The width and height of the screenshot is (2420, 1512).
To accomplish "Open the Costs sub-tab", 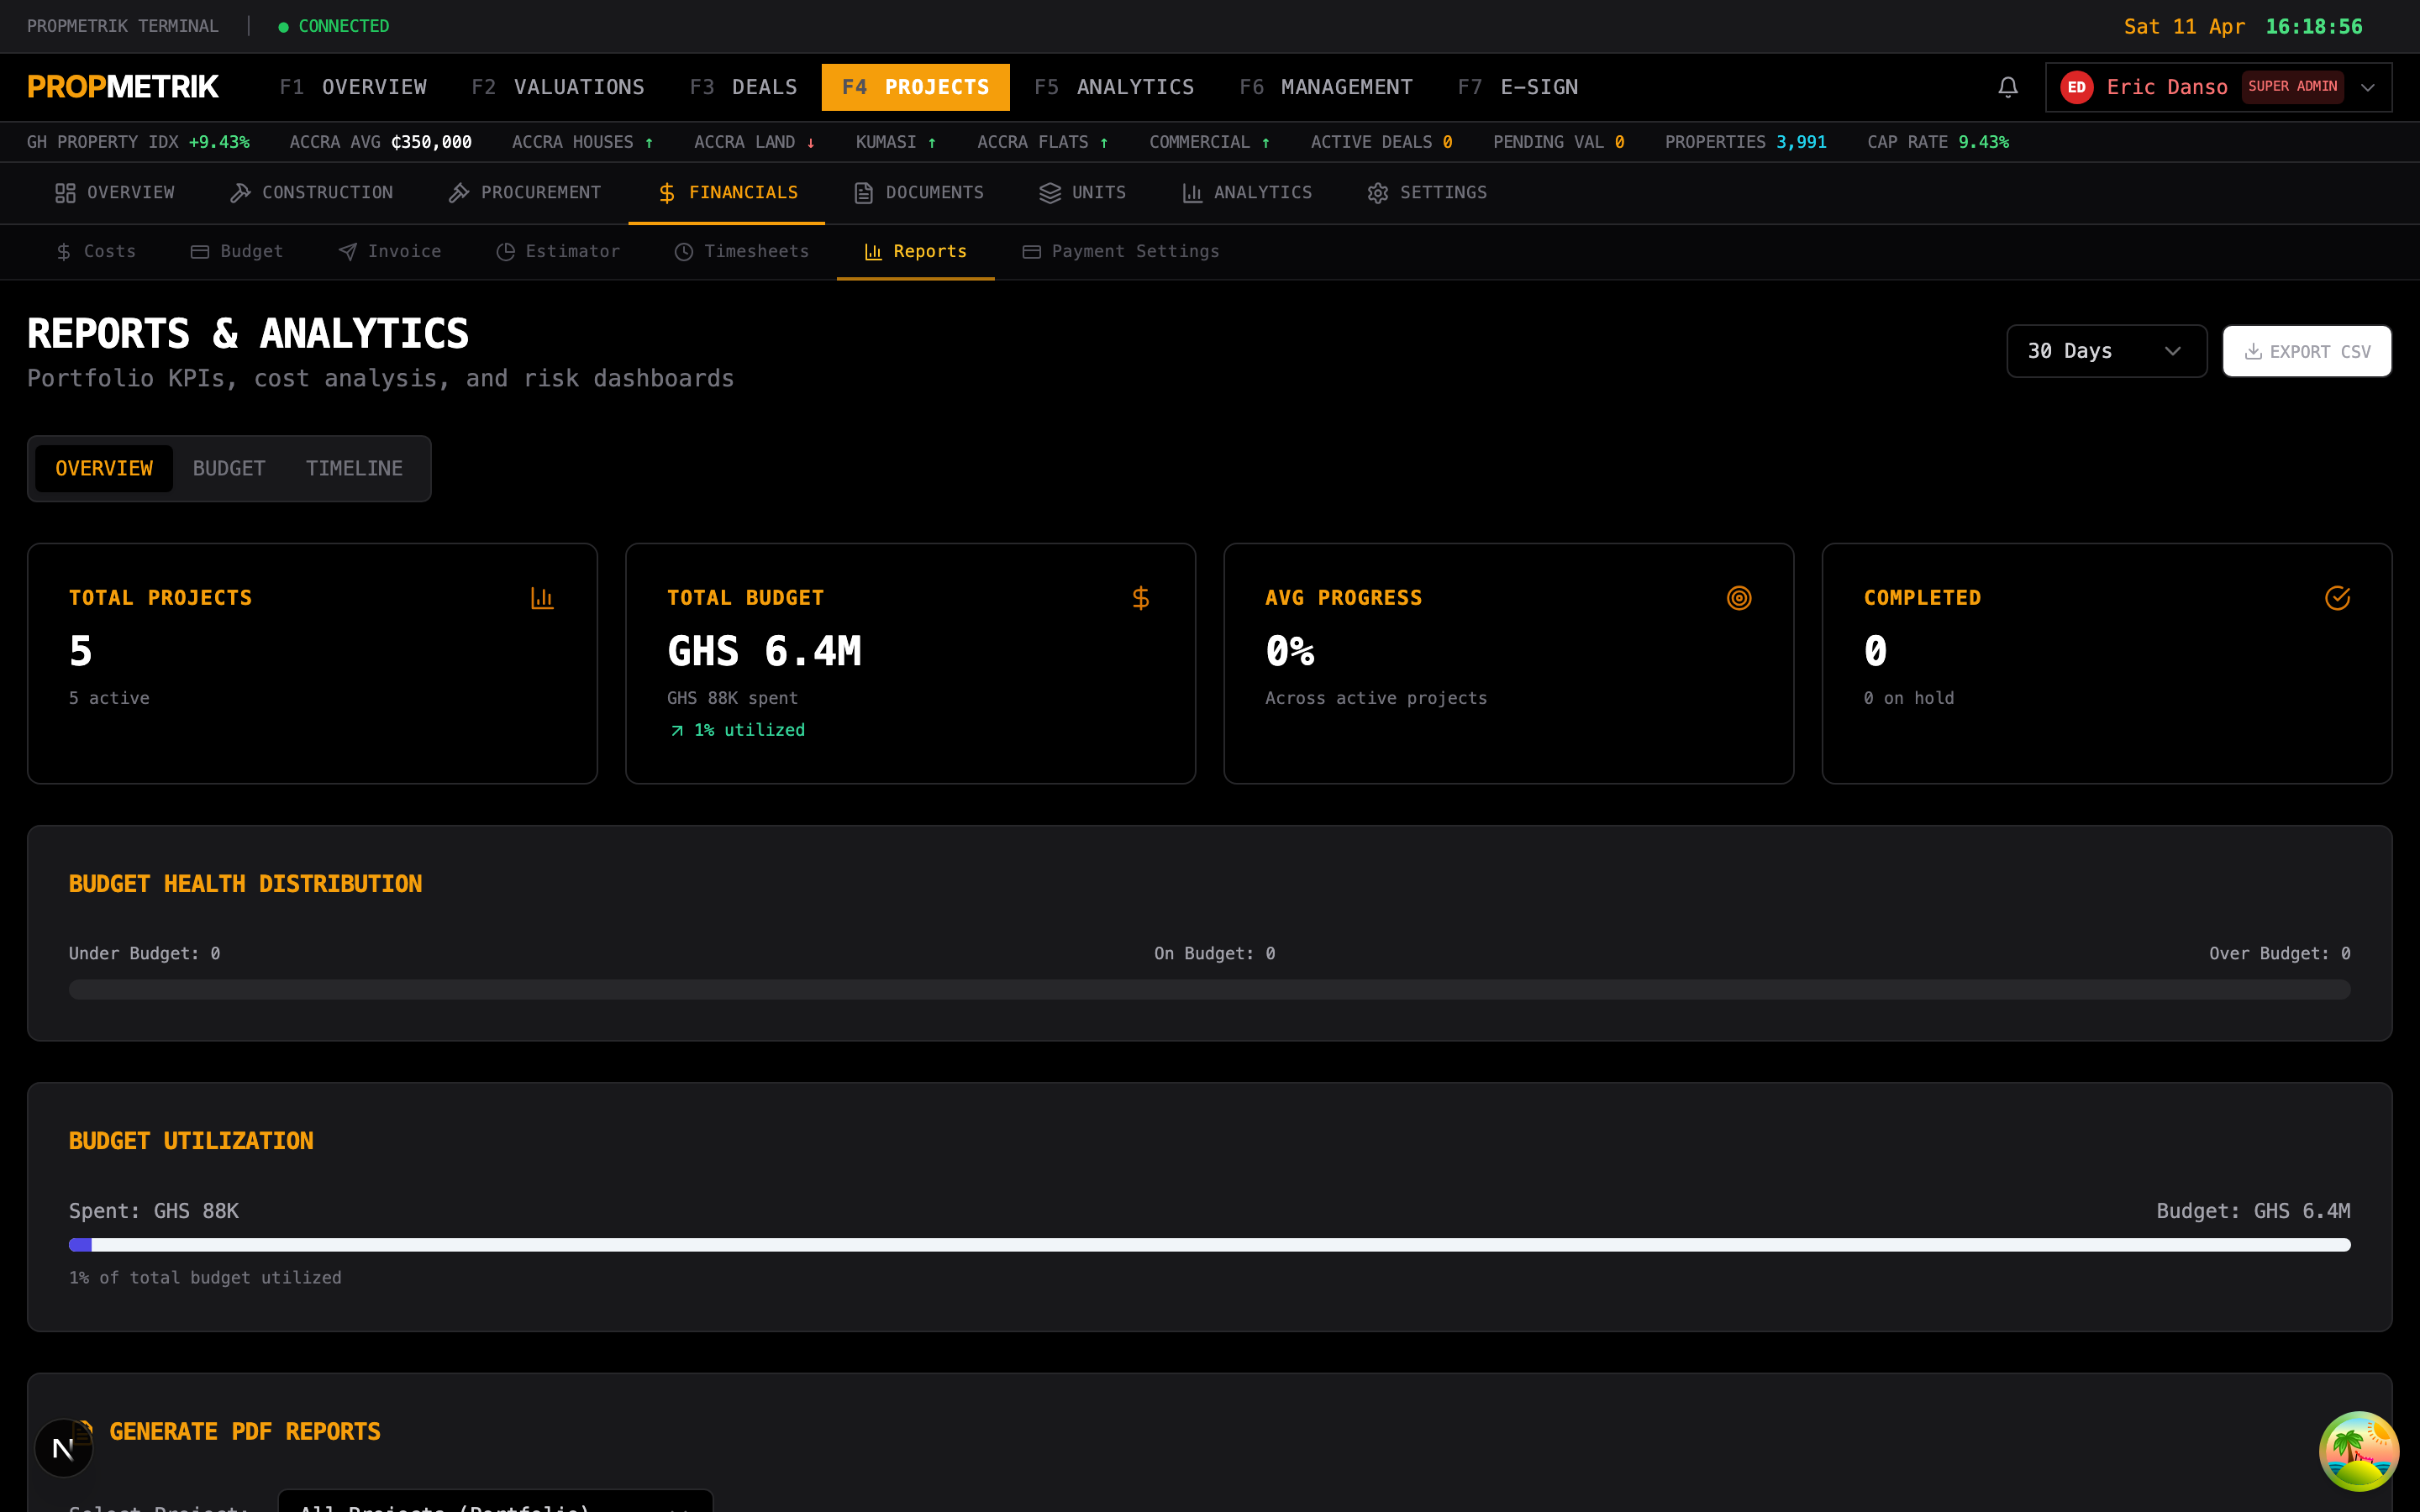I will [96, 251].
